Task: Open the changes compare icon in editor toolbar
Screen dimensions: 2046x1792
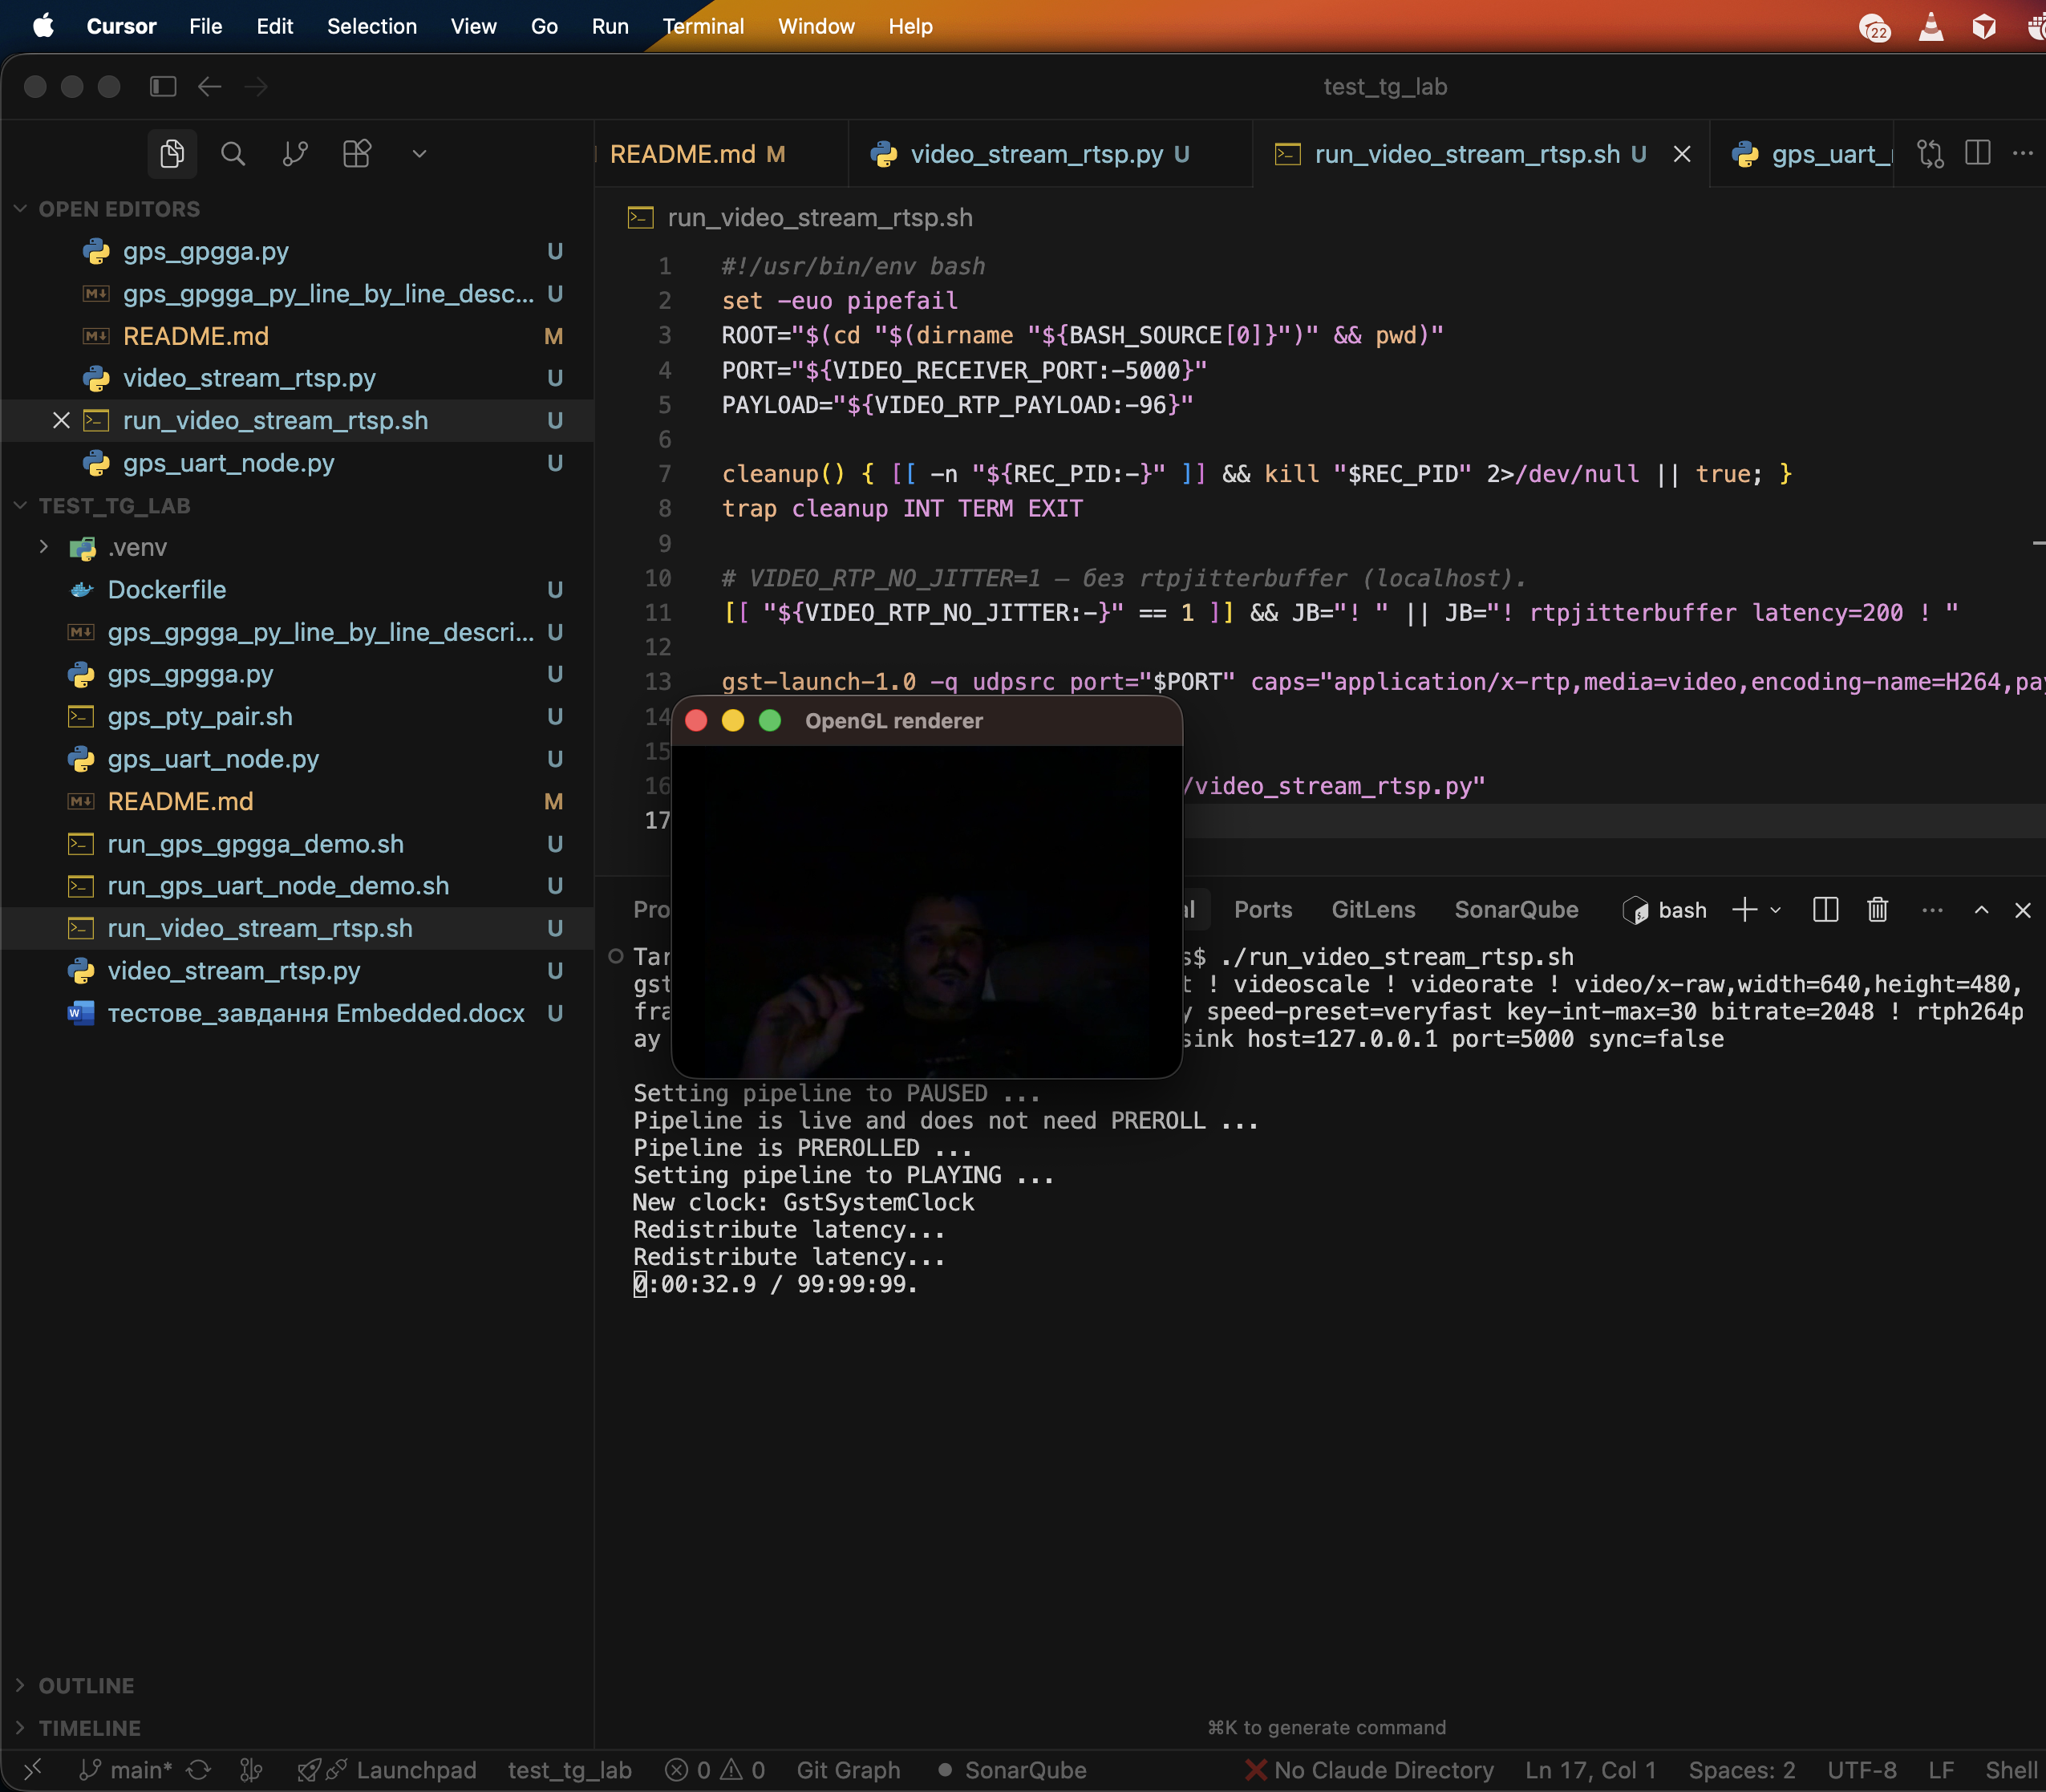Action: pos(1930,154)
